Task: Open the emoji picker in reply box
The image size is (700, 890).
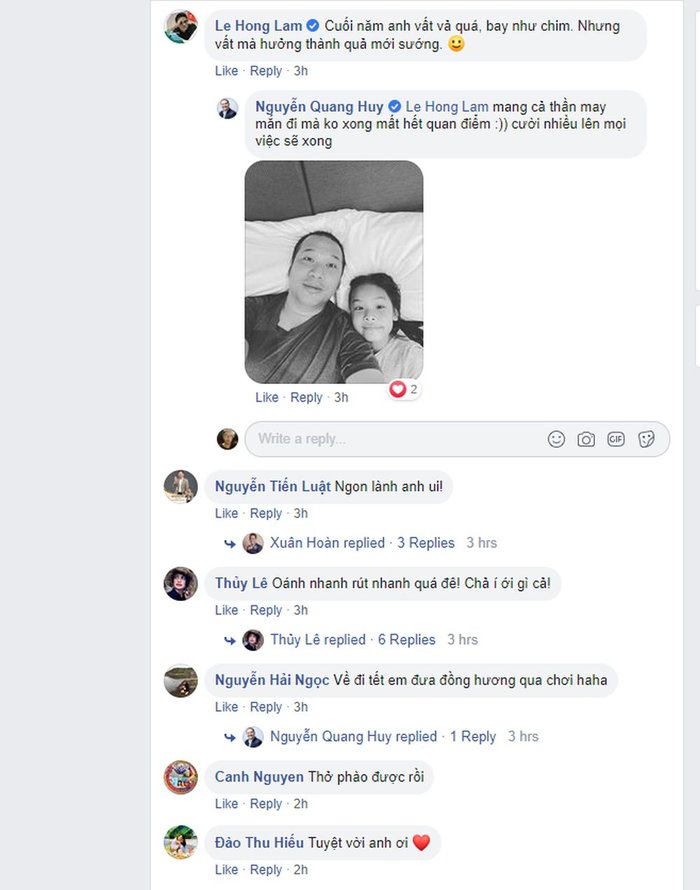Action: coord(557,439)
